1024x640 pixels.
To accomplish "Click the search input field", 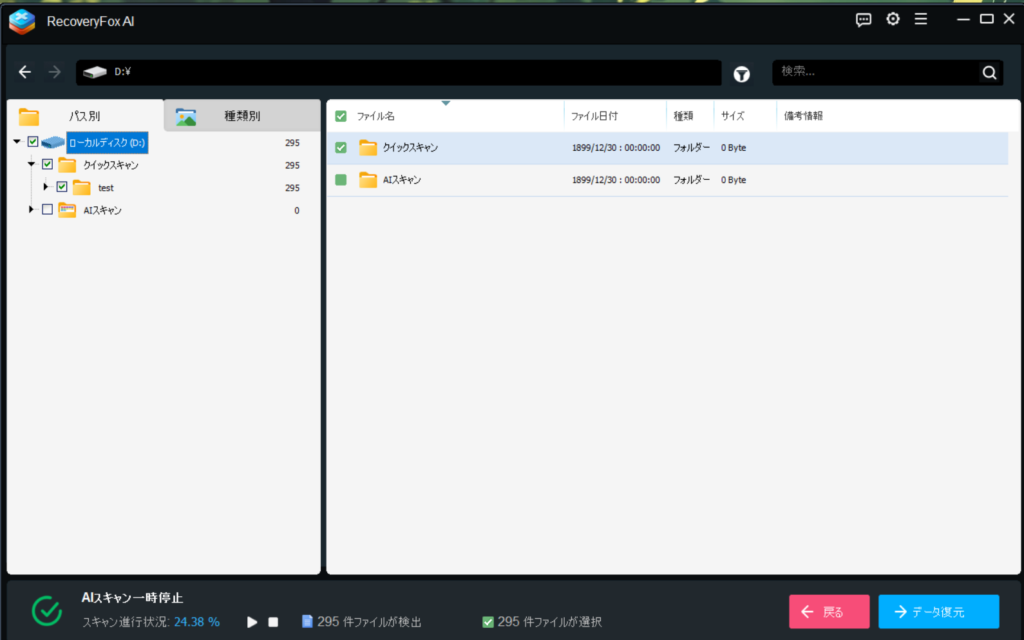I will [x=877, y=72].
